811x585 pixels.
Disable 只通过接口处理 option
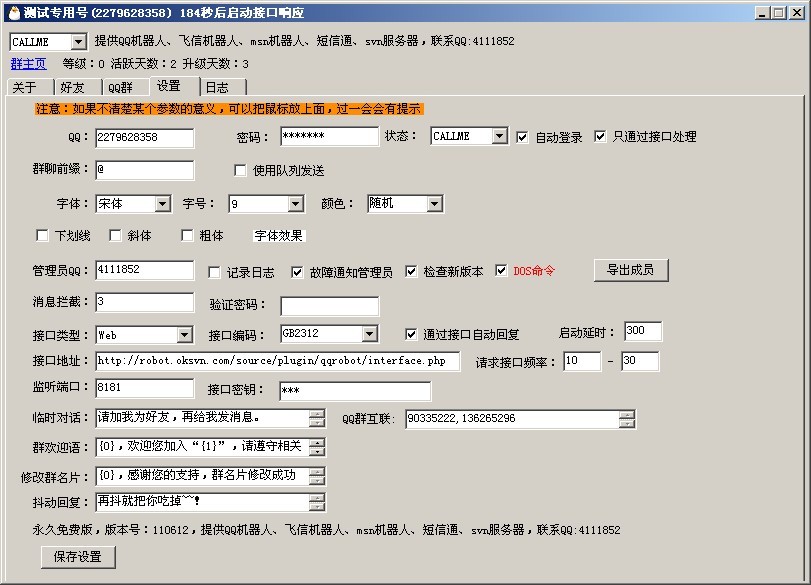[601, 137]
